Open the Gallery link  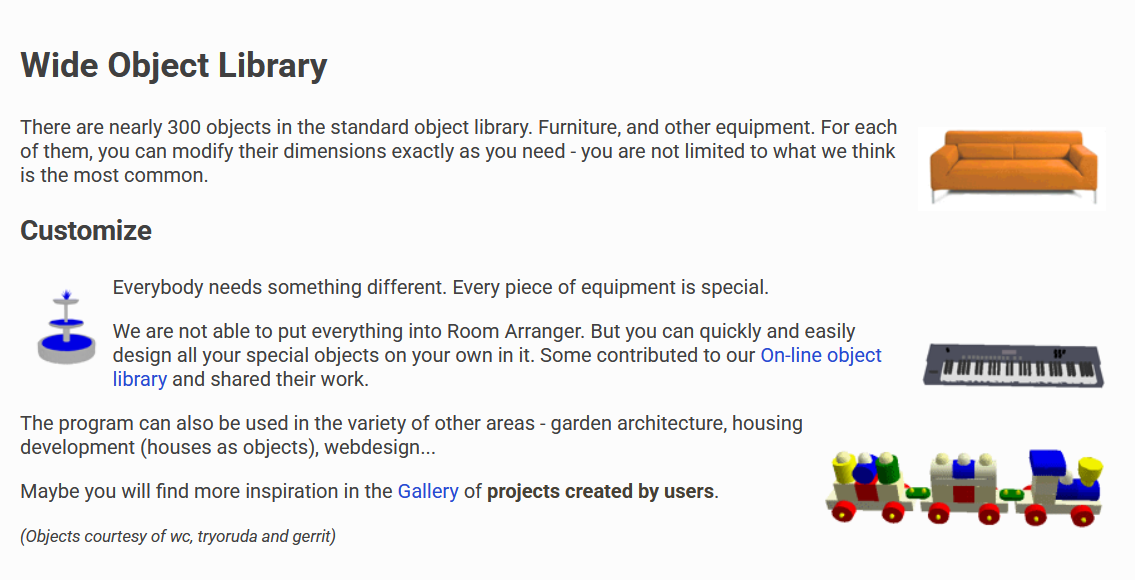428,491
